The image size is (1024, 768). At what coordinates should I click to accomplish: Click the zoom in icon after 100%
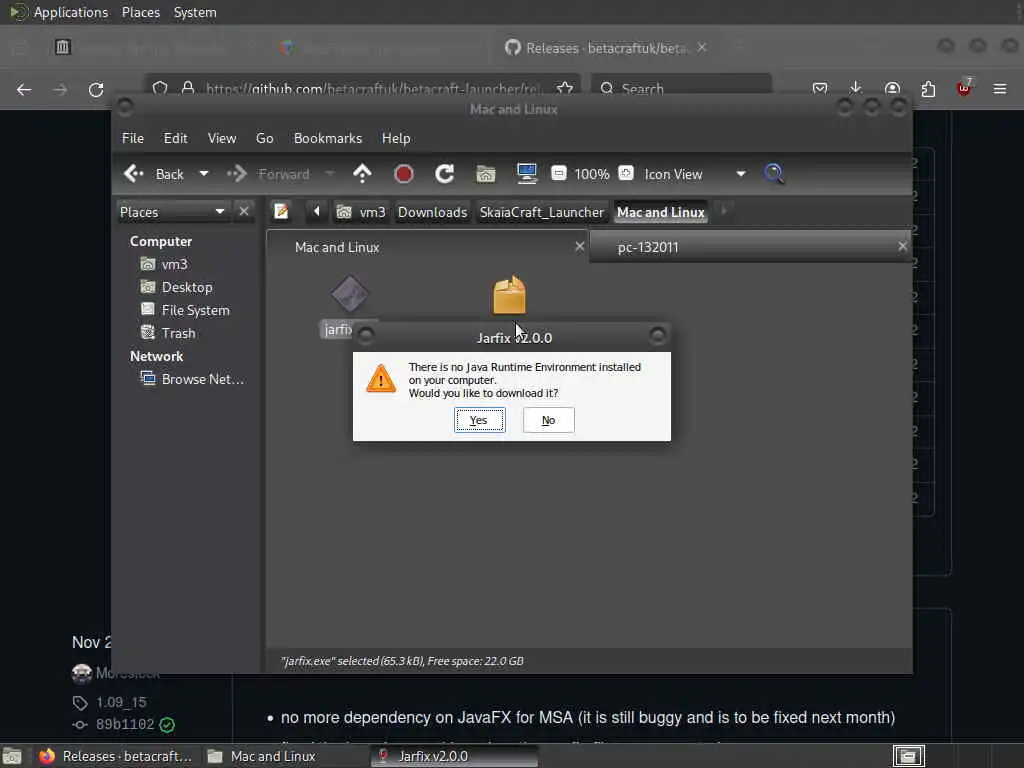click(626, 173)
